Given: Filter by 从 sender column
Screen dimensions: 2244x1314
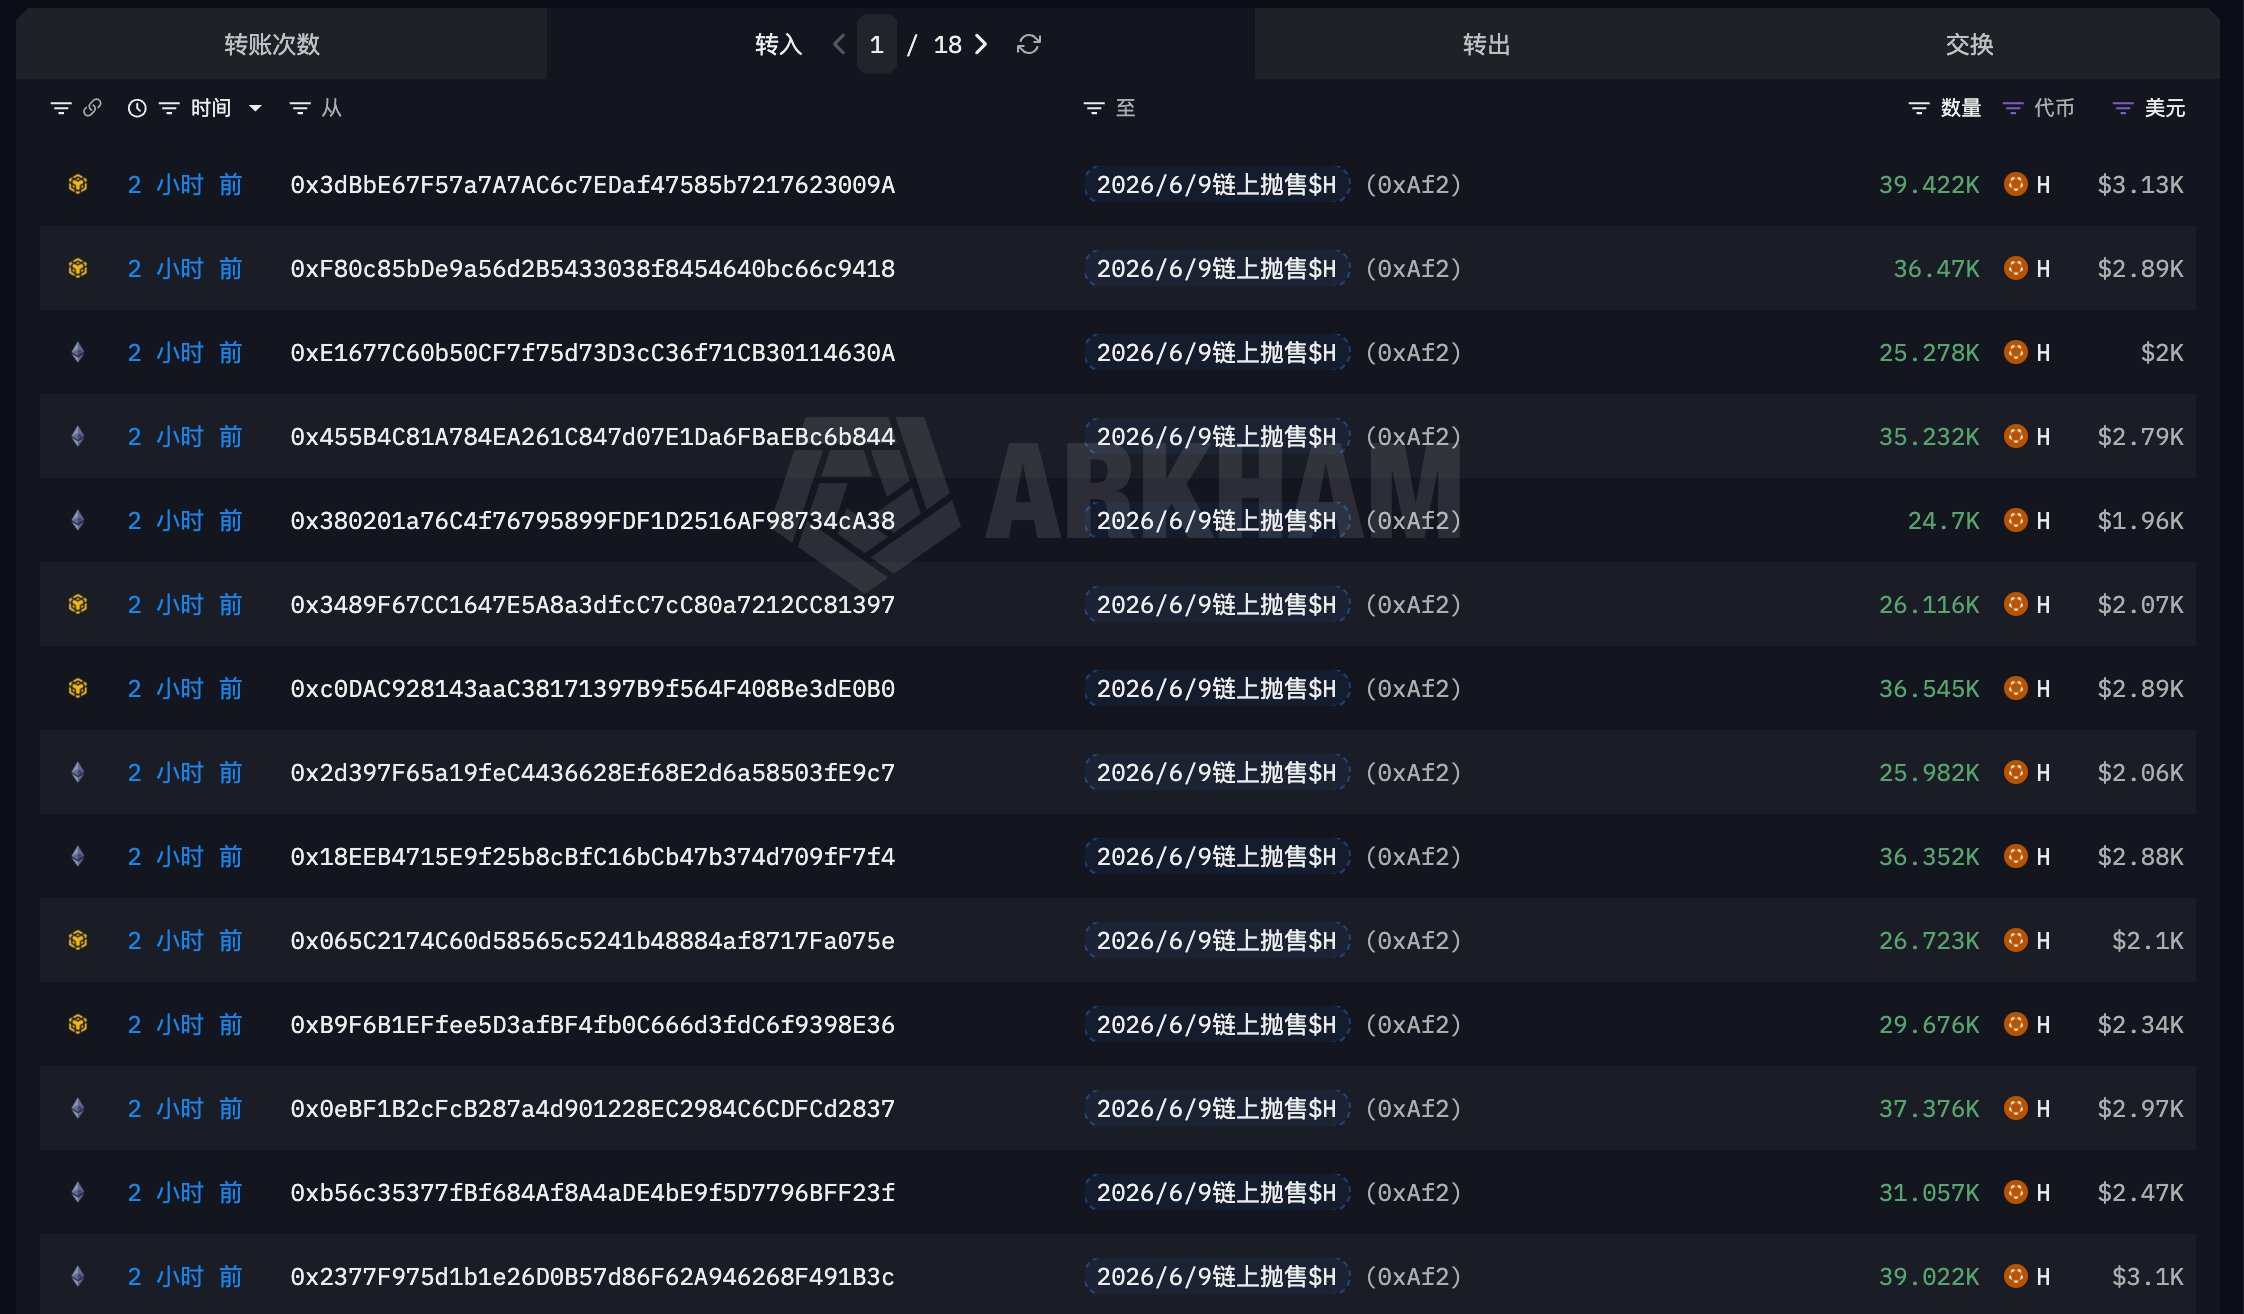Looking at the screenshot, I should [299, 108].
